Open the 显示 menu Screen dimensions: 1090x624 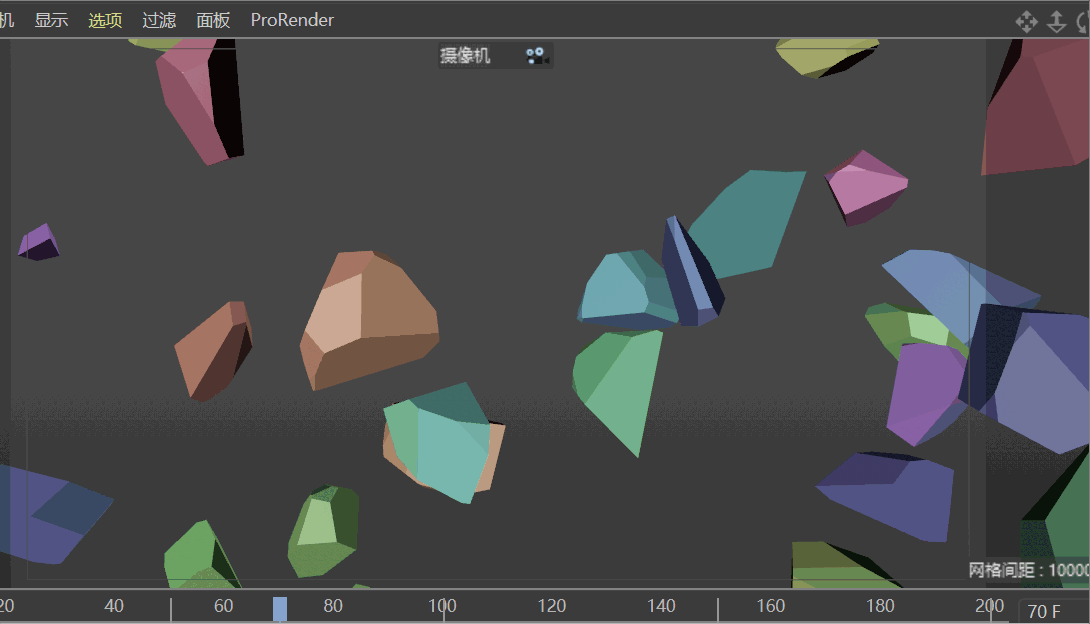tap(51, 20)
